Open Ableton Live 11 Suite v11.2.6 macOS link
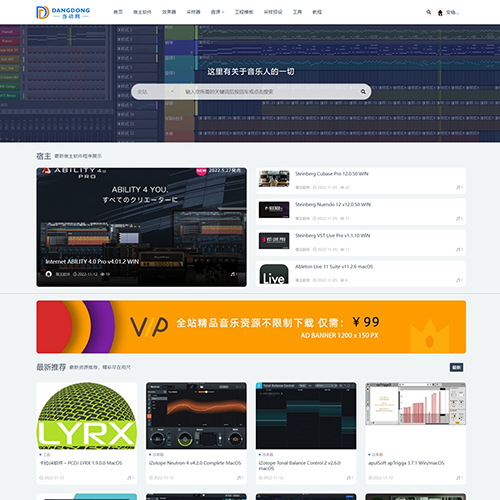 coord(334,267)
